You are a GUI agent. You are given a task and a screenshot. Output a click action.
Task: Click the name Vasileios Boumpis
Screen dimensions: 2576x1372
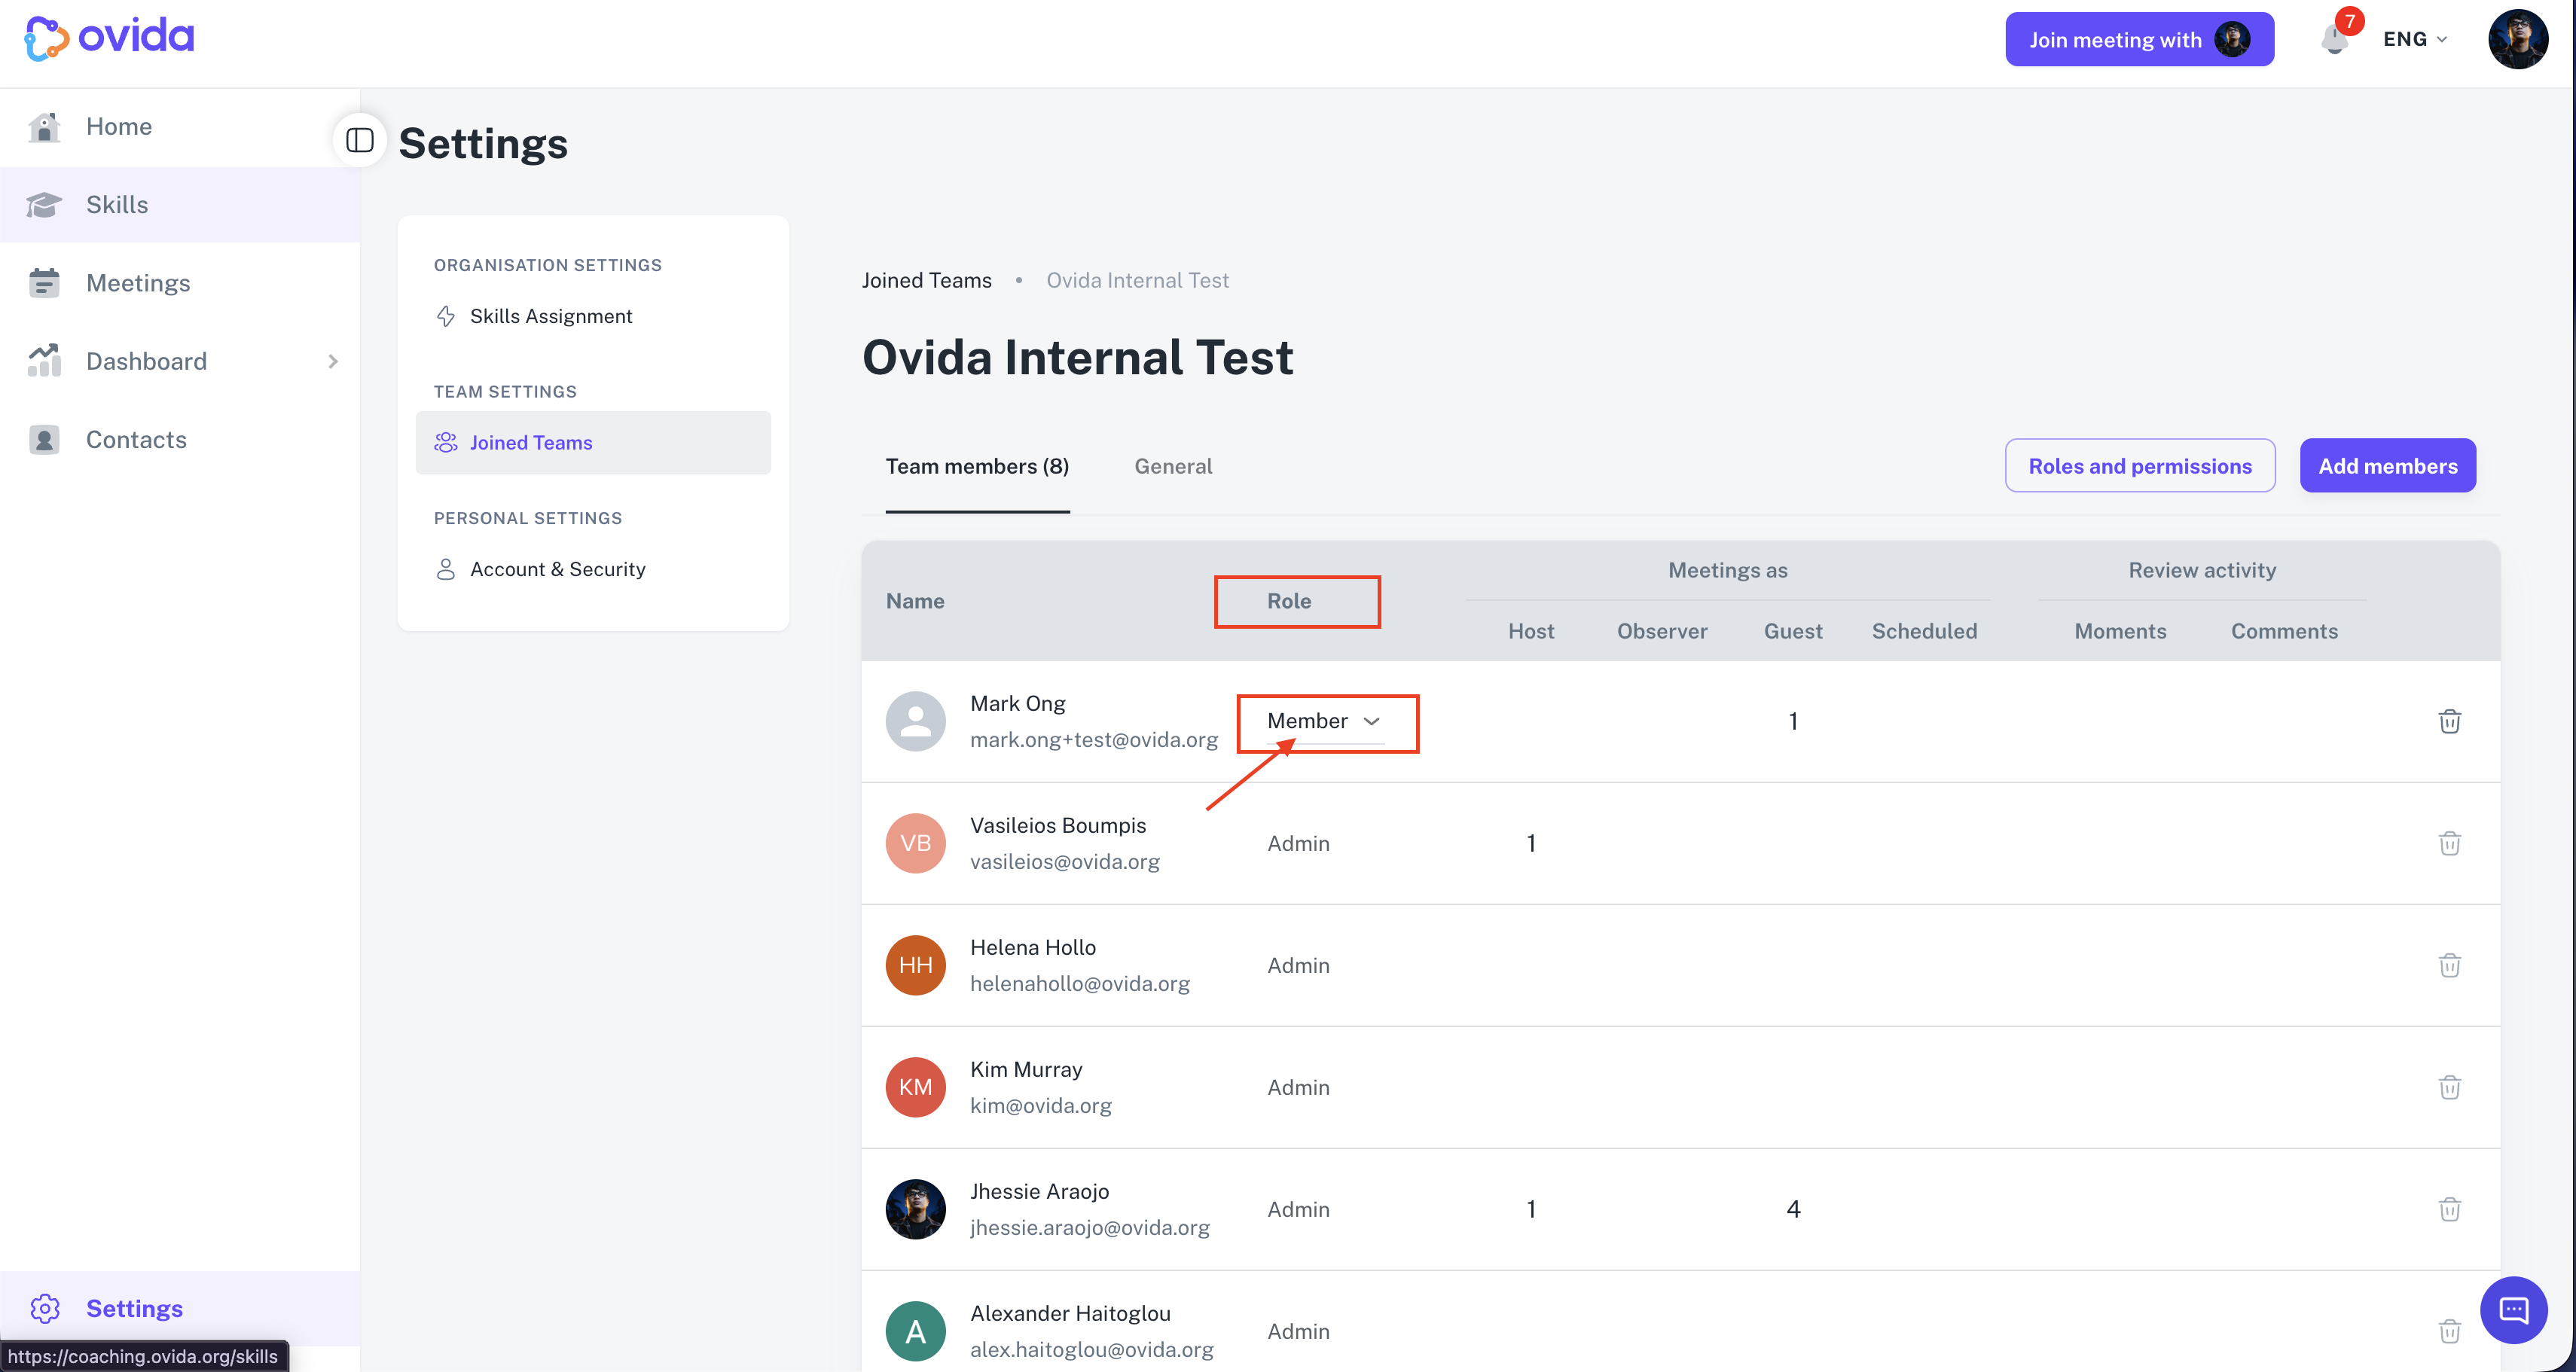[x=1058, y=825]
